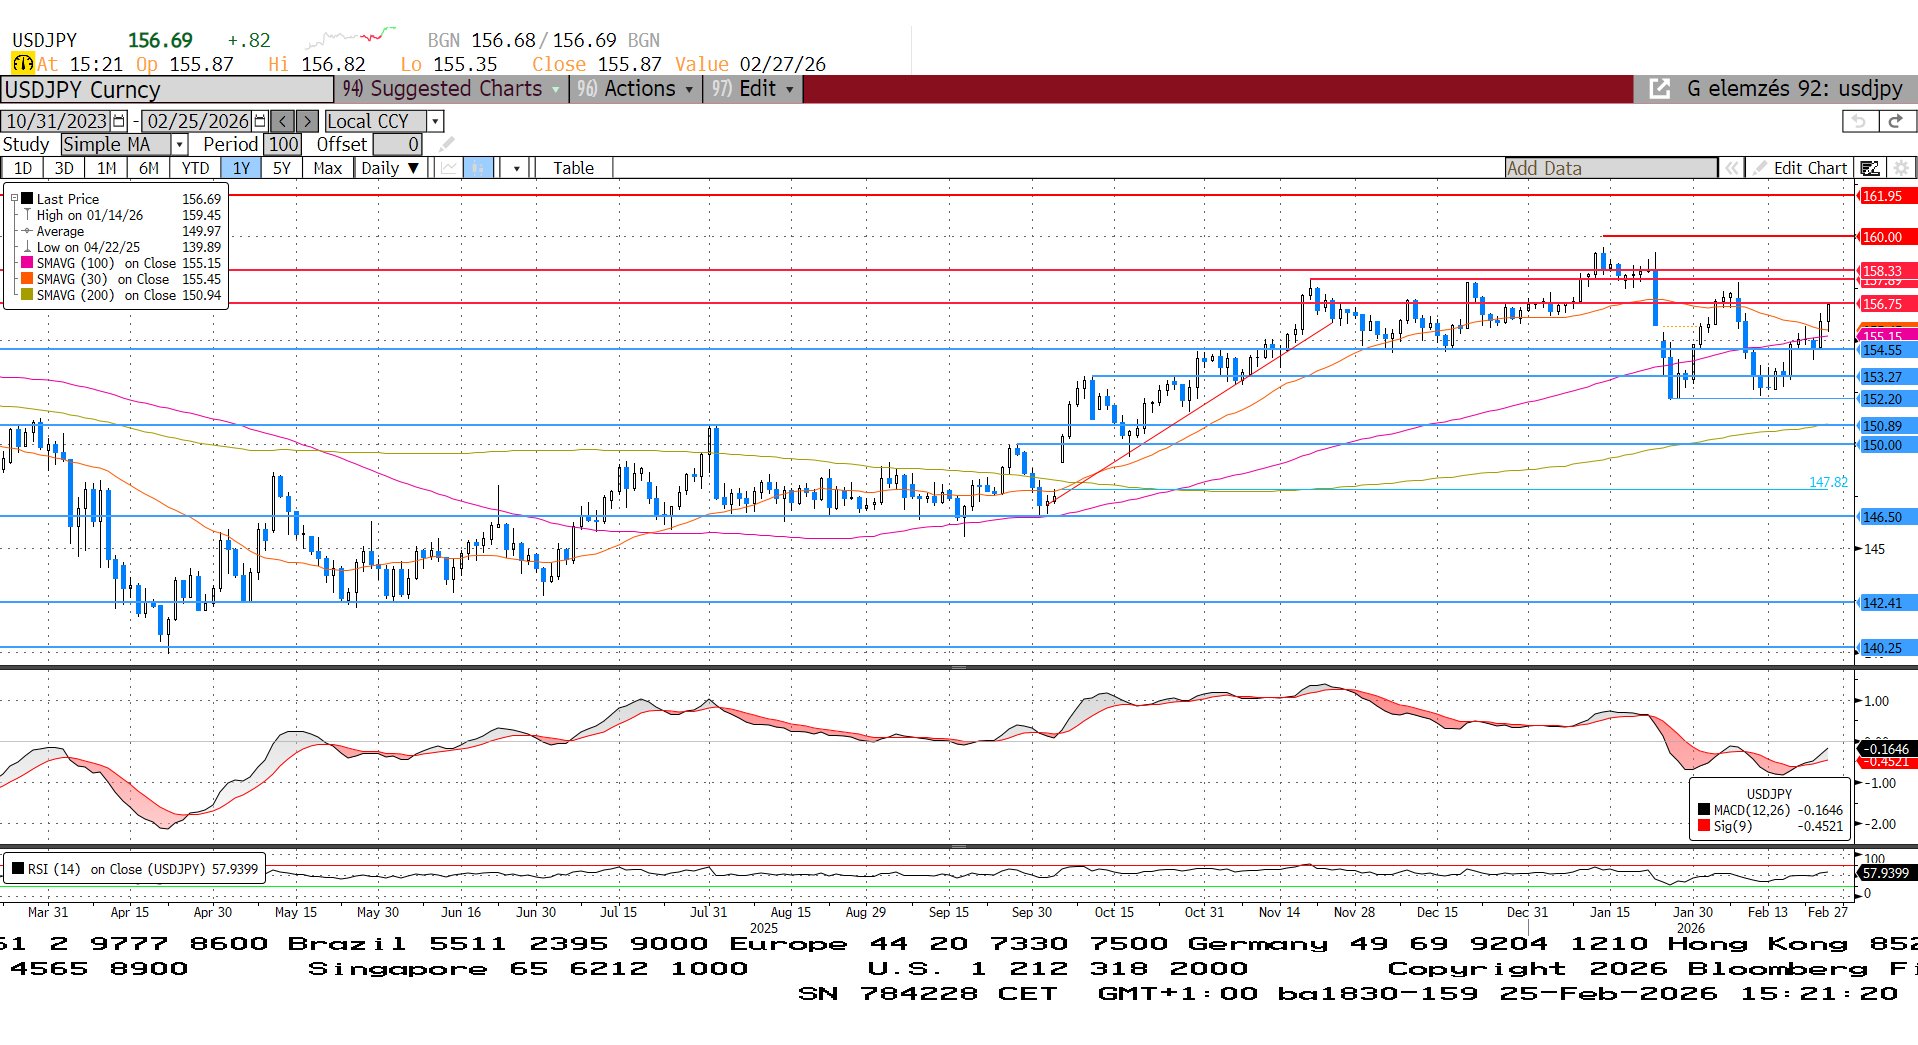Click the Edit Chart button
1918x1045 pixels.
click(1801, 168)
